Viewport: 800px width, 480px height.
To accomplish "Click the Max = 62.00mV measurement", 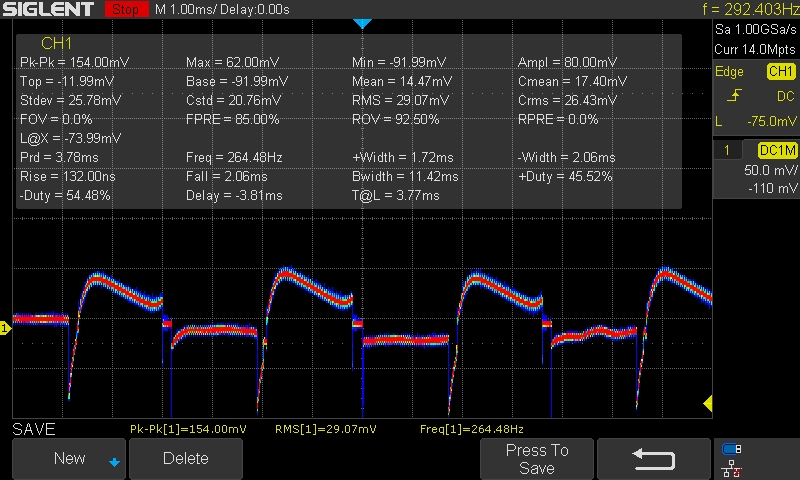I will (x=232, y=62).
